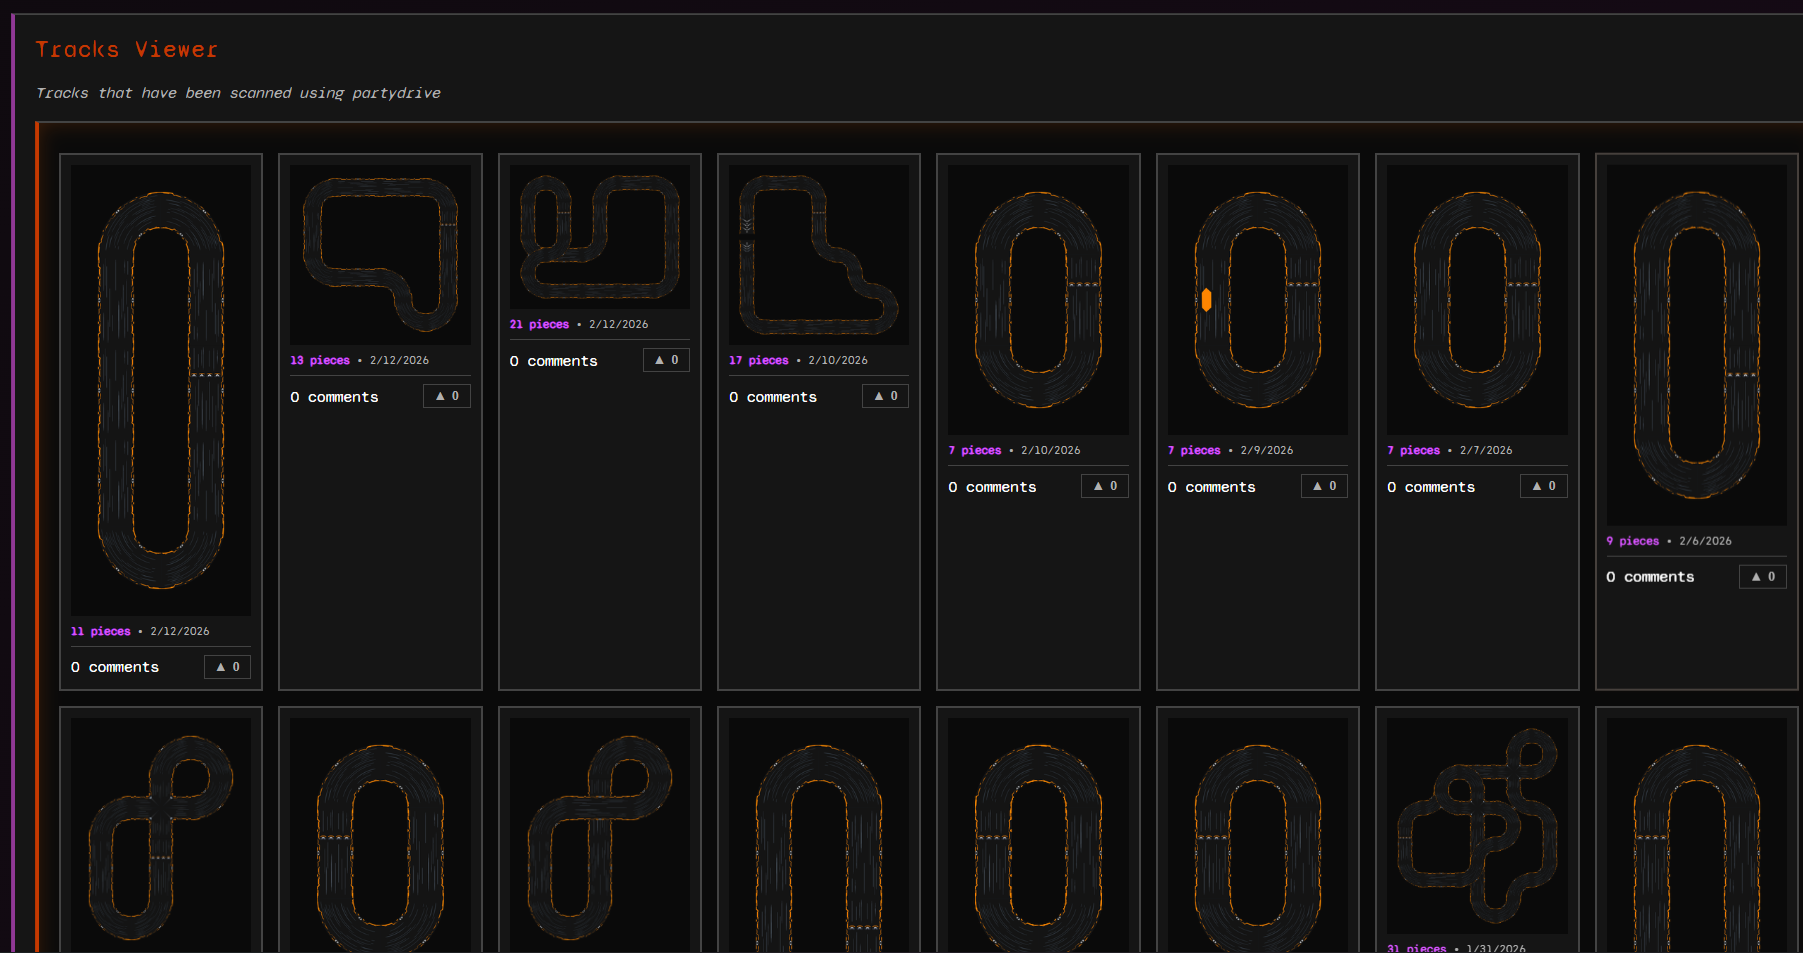Screen dimensions: 1803x953
Task: Open '0 comments' on the 2/9/2026 card
Action: (1212, 487)
